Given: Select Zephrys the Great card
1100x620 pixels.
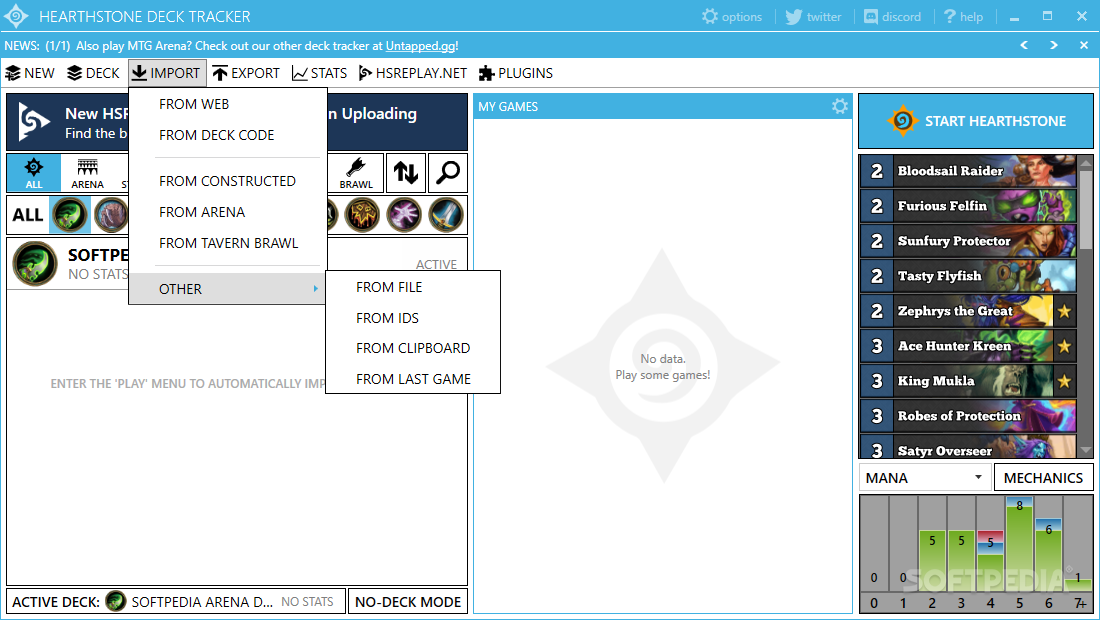Looking at the screenshot, I should coord(968,311).
